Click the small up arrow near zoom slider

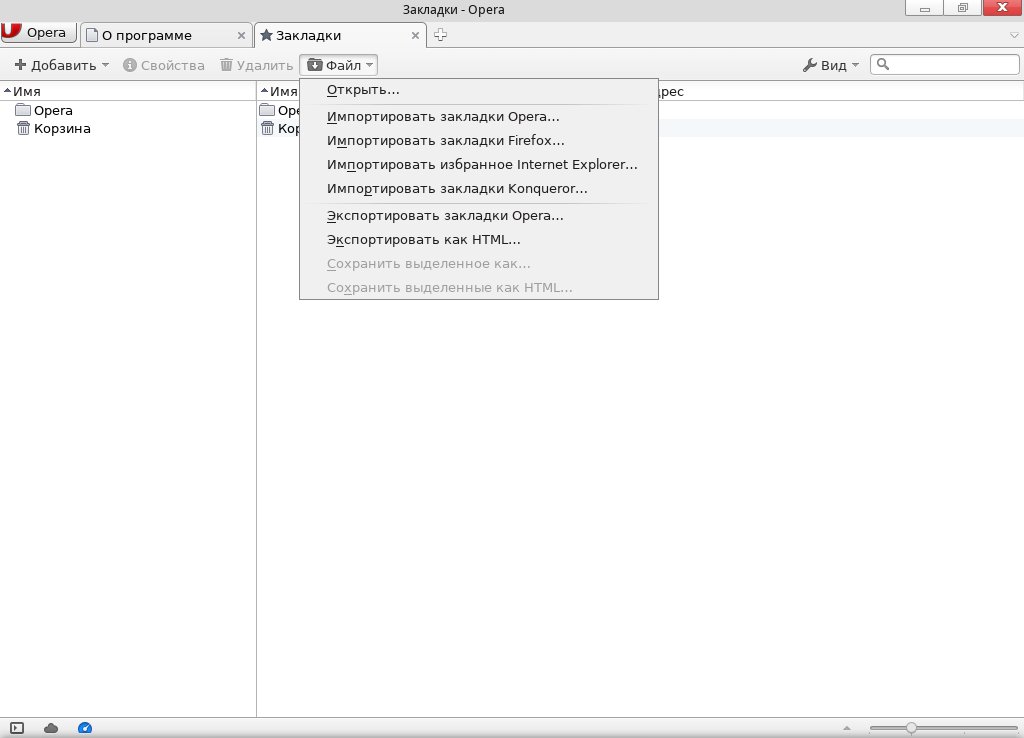pos(847,728)
